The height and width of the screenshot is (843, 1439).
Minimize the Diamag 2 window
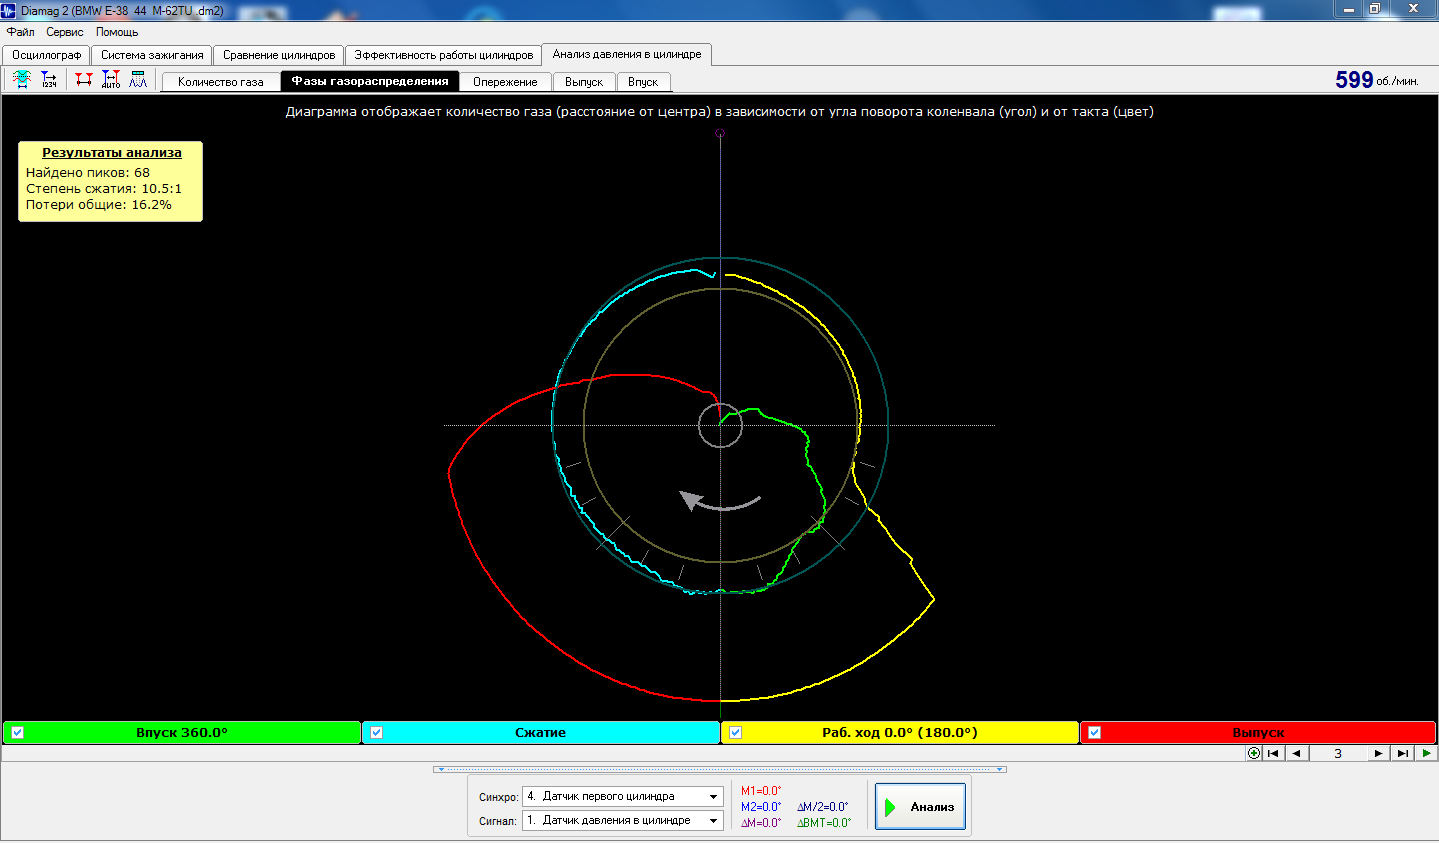(1349, 9)
